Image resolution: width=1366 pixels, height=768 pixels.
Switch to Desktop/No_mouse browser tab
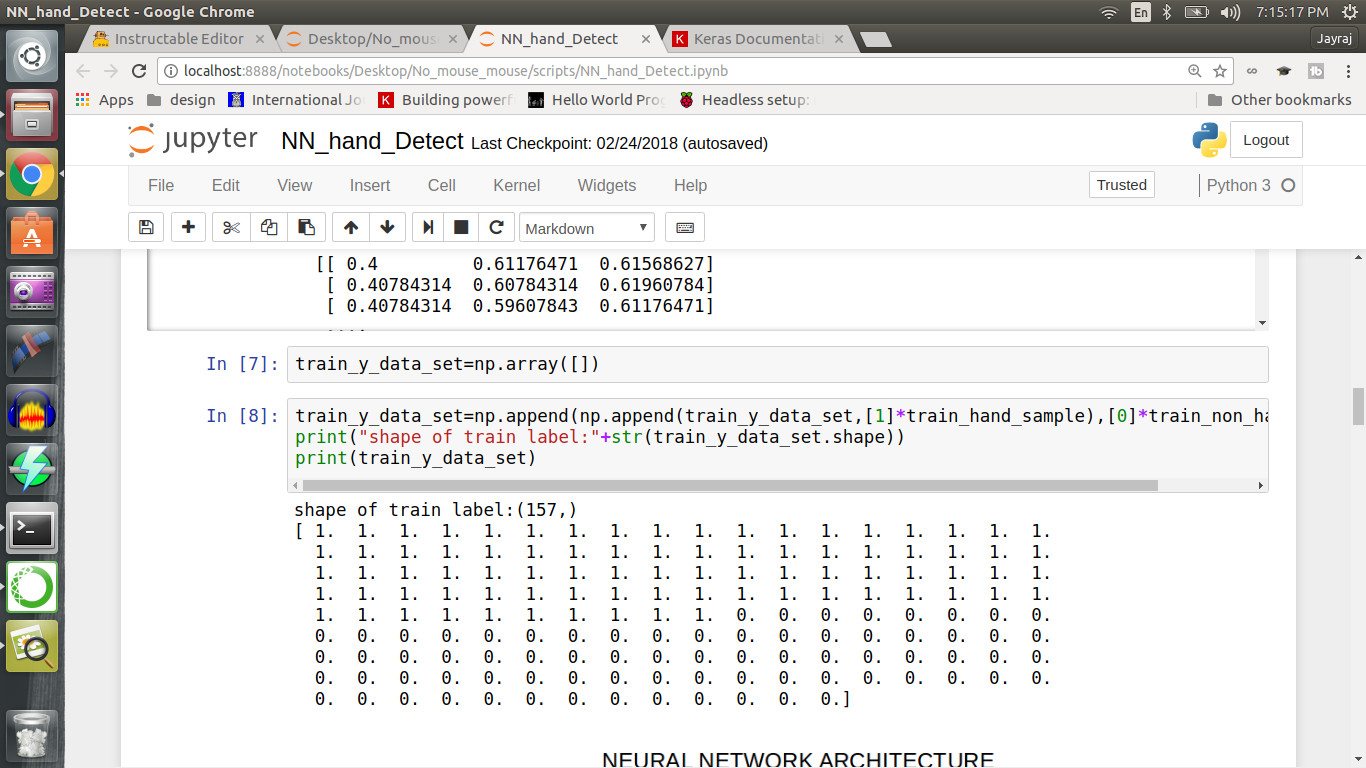coord(372,39)
